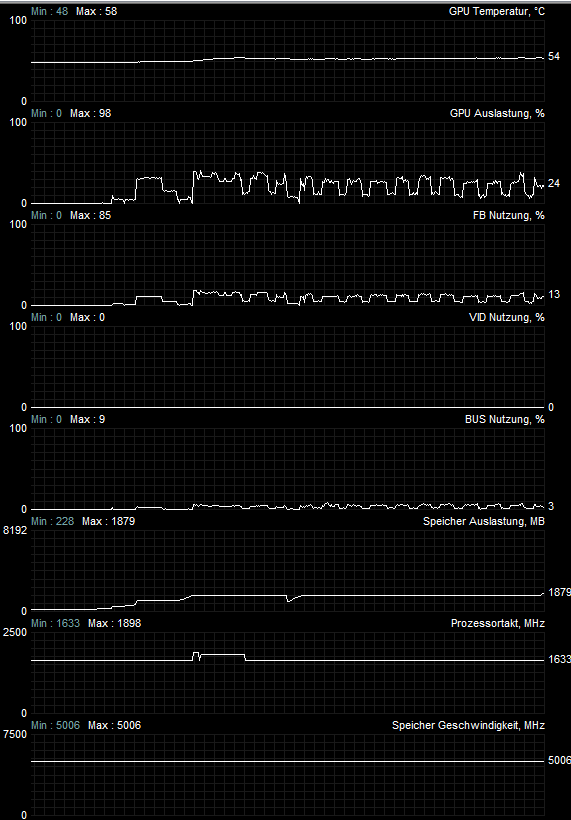Click the 8192 axis upper limit
The image size is (571, 820).
coord(15,530)
